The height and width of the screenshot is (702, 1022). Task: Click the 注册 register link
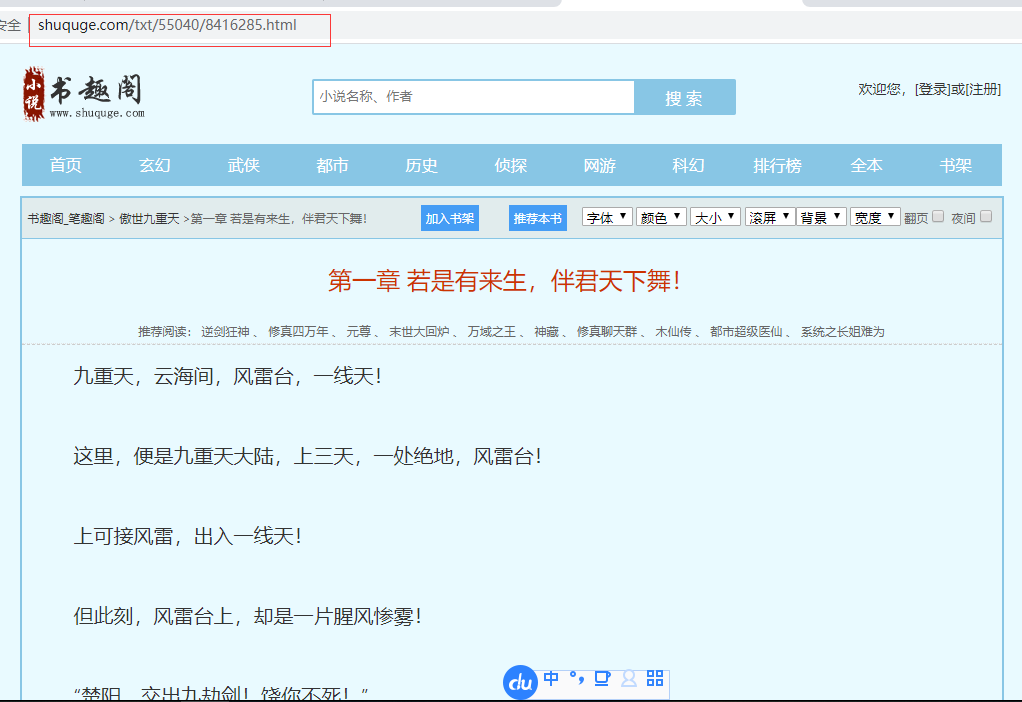[983, 89]
